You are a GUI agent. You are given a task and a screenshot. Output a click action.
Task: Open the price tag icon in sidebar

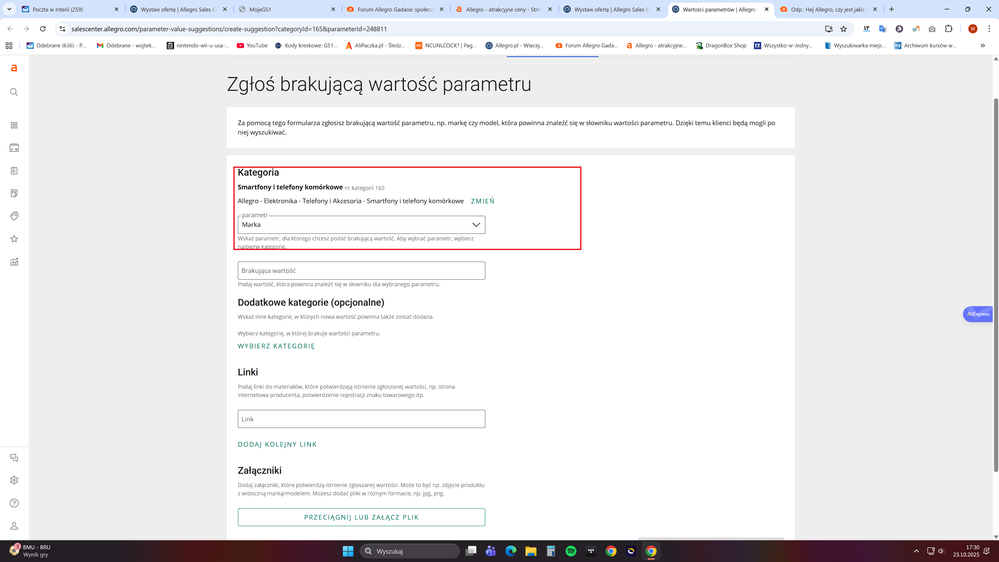tap(14, 216)
